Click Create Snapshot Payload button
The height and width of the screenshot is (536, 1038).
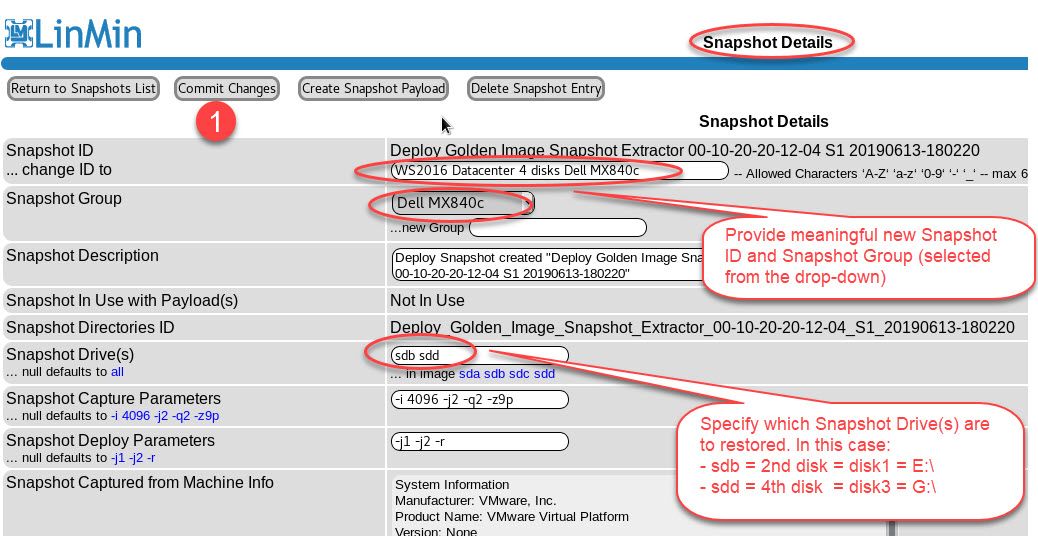tap(373, 89)
